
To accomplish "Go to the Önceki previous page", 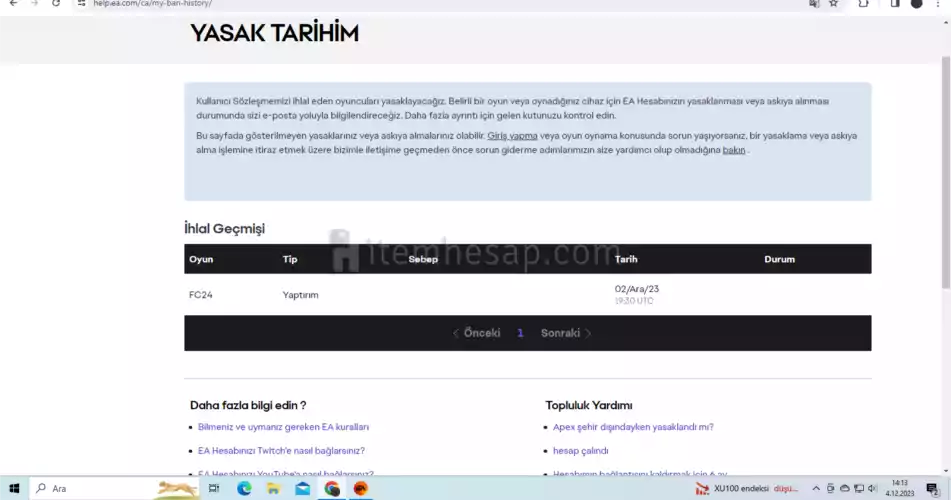I will point(476,333).
